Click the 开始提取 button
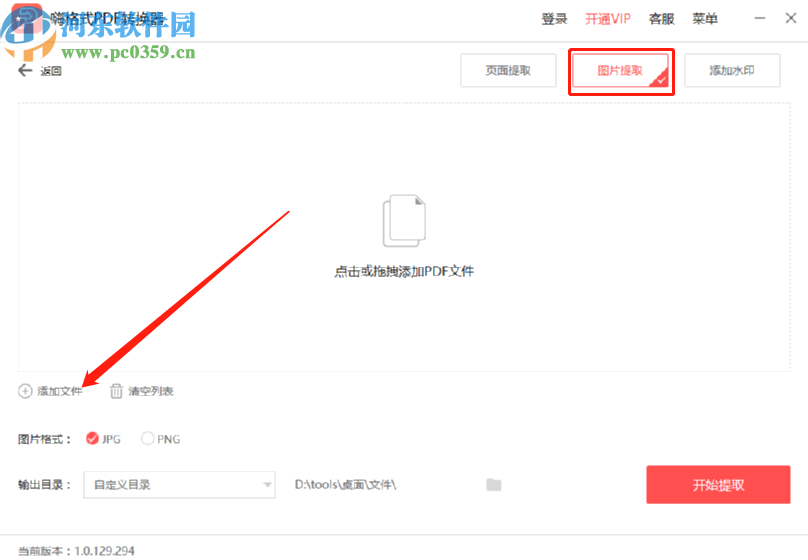 pos(718,485)
